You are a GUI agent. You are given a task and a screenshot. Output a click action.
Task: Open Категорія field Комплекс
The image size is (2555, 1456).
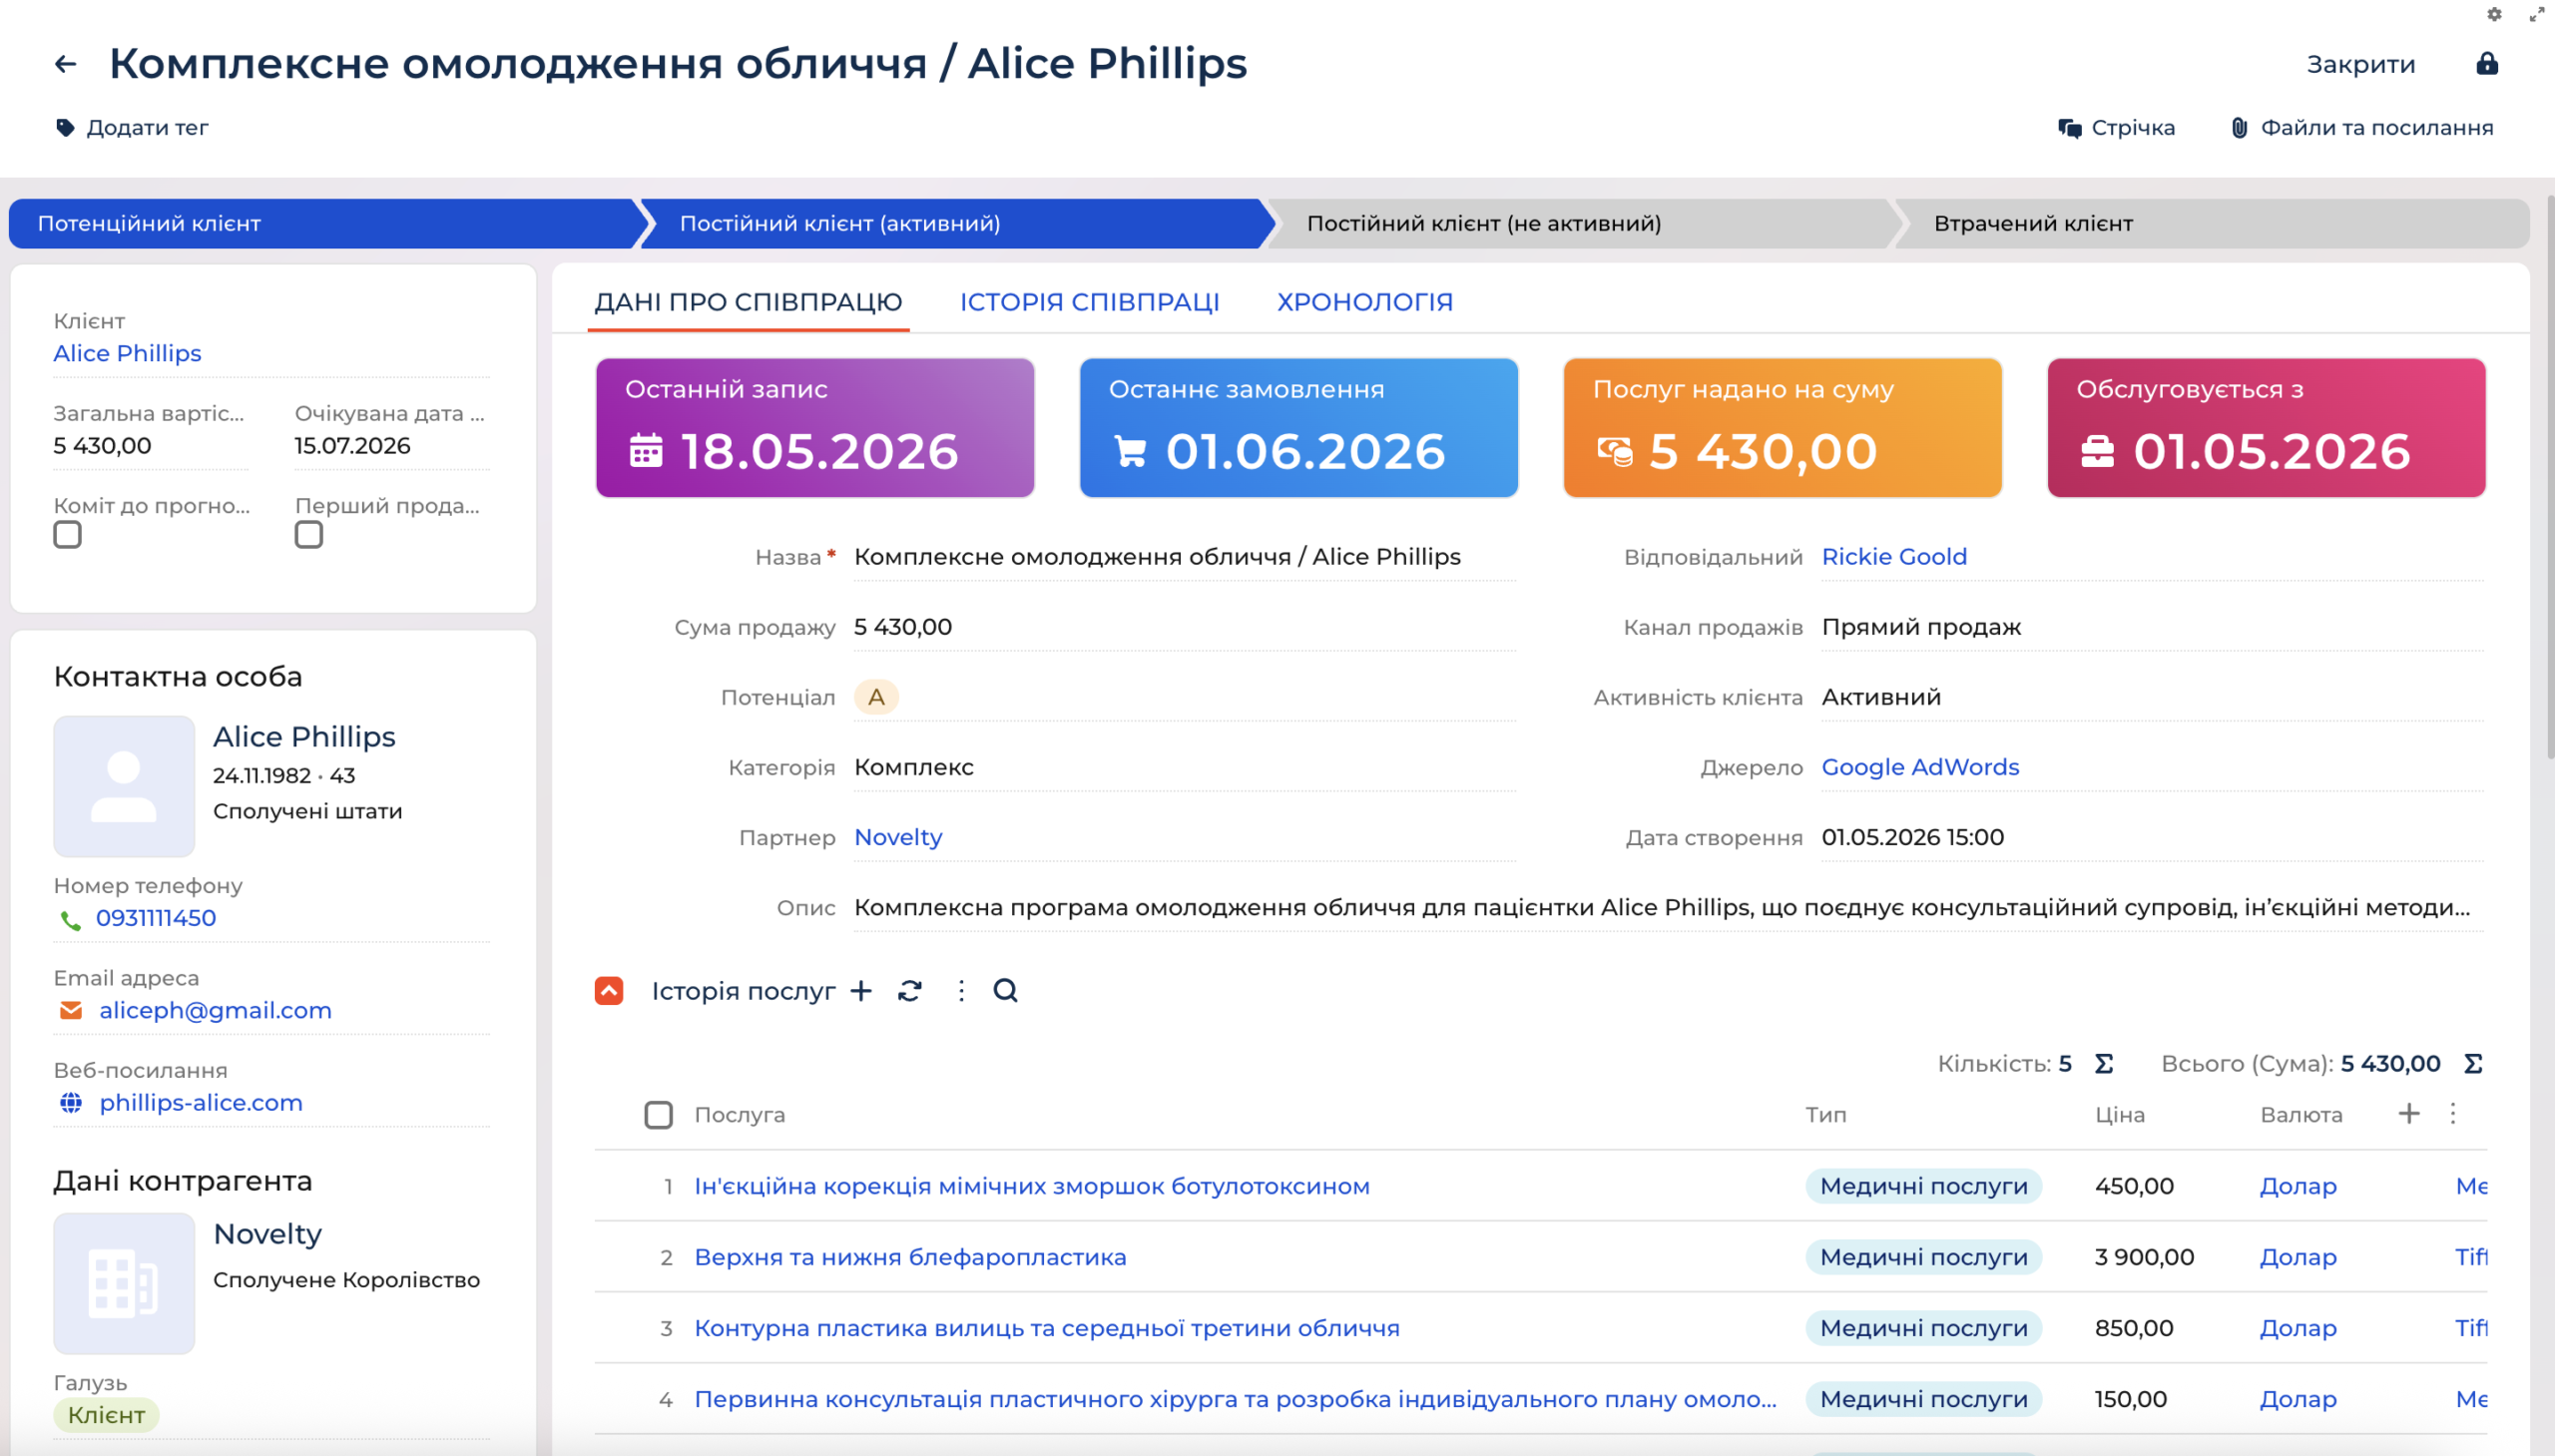(x=1185, y=767)
